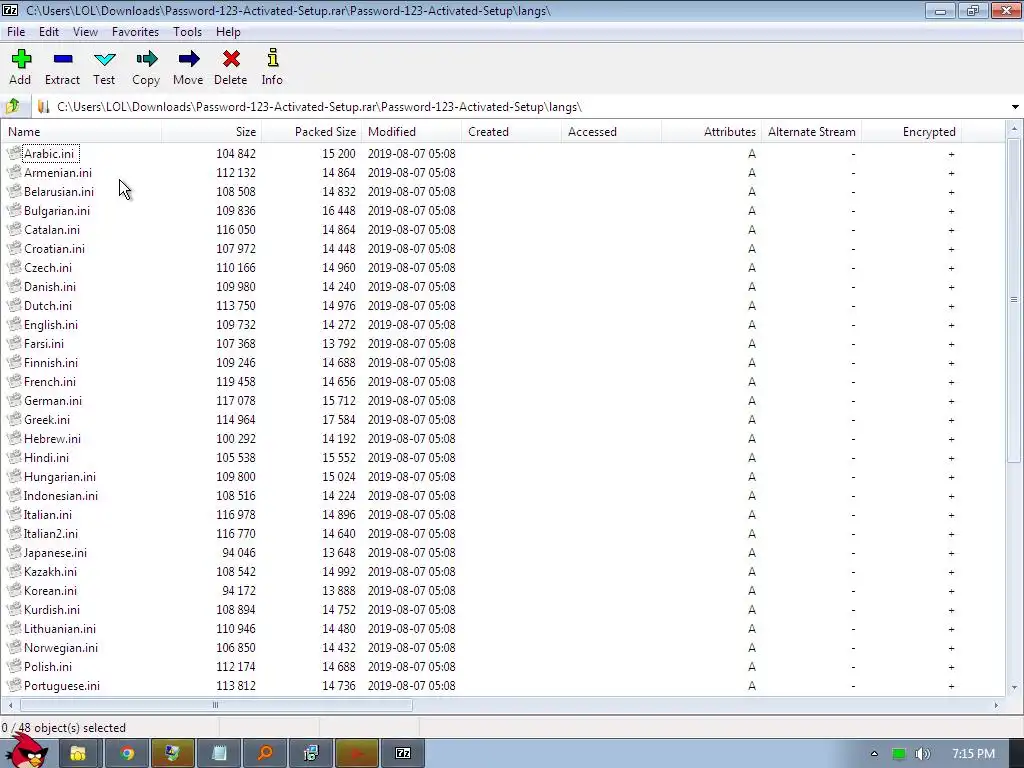Screen dimensions: 1024x768
Task: Click the vertical scrollbar down arrow
Action: click(1014, 687)
